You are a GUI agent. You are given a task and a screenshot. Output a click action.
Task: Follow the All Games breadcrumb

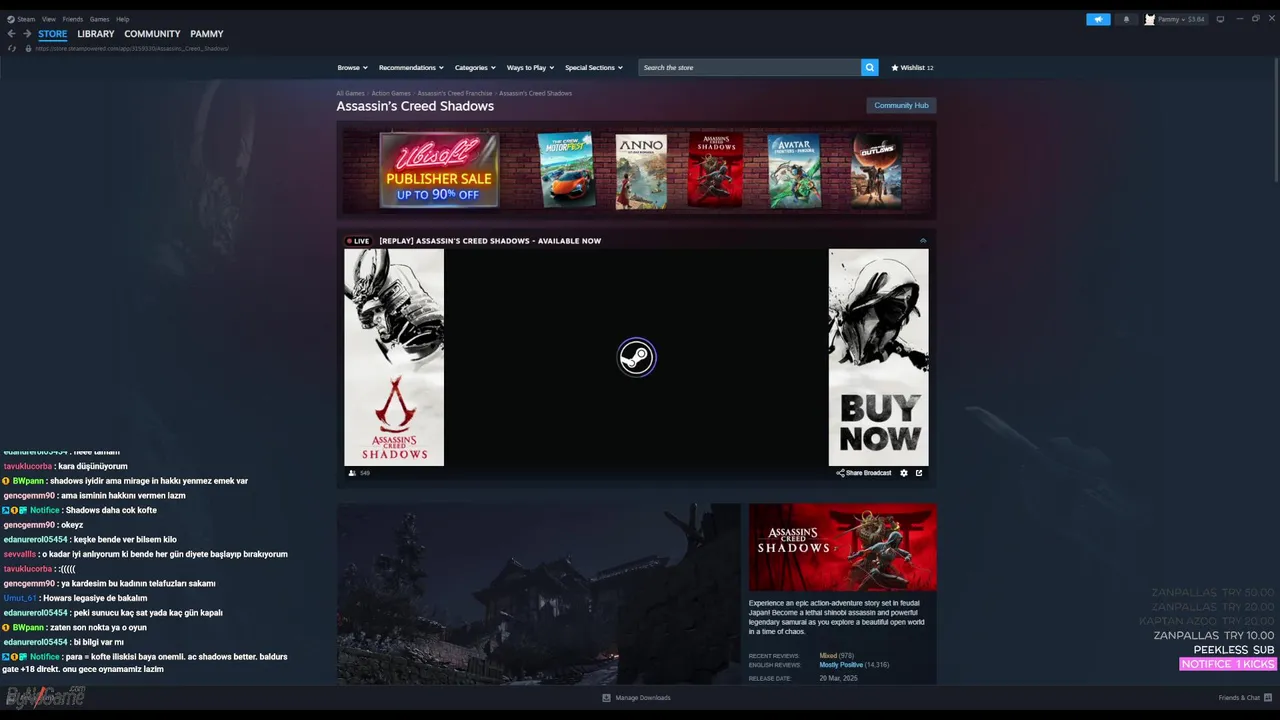pos(350,93)
